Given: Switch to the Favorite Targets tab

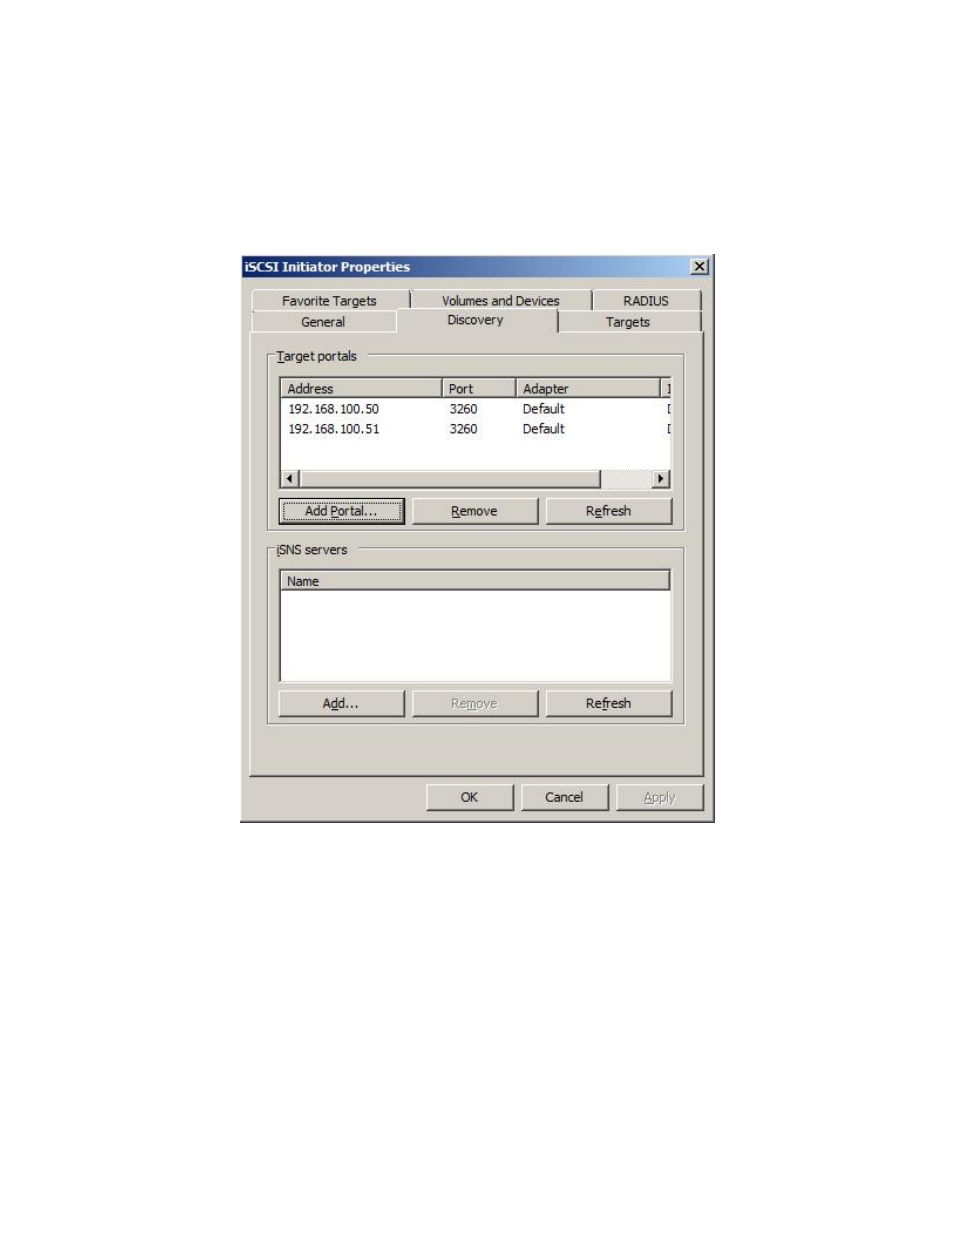Looking at the screenshot, I should tap(329, 300).
